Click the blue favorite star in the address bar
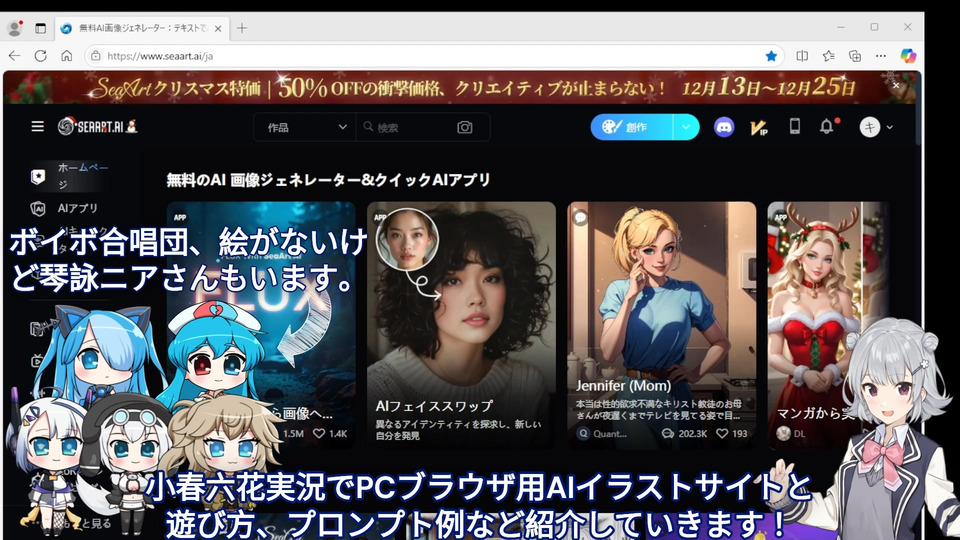This screenshot has height=540, width=960. [x=771, y=56]
